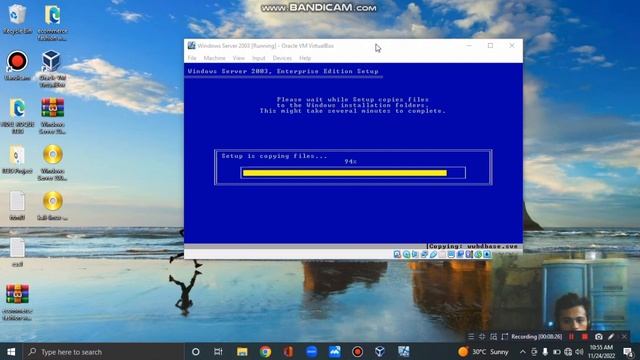Open the network globe icon in system tray
The height and width of the screenshot is (360, 640).
tap(568, 351)
